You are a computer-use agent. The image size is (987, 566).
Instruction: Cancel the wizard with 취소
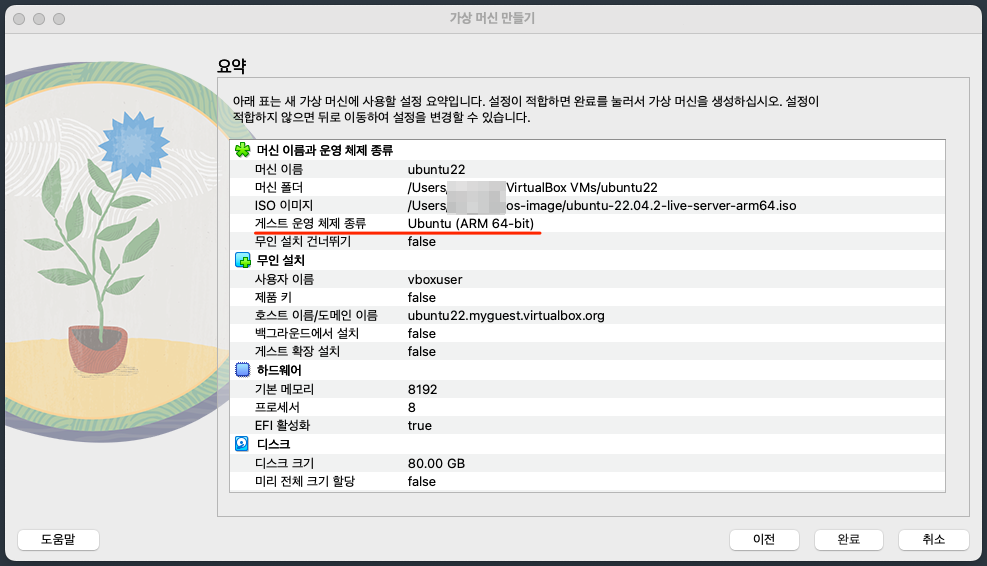click(933, 540)
